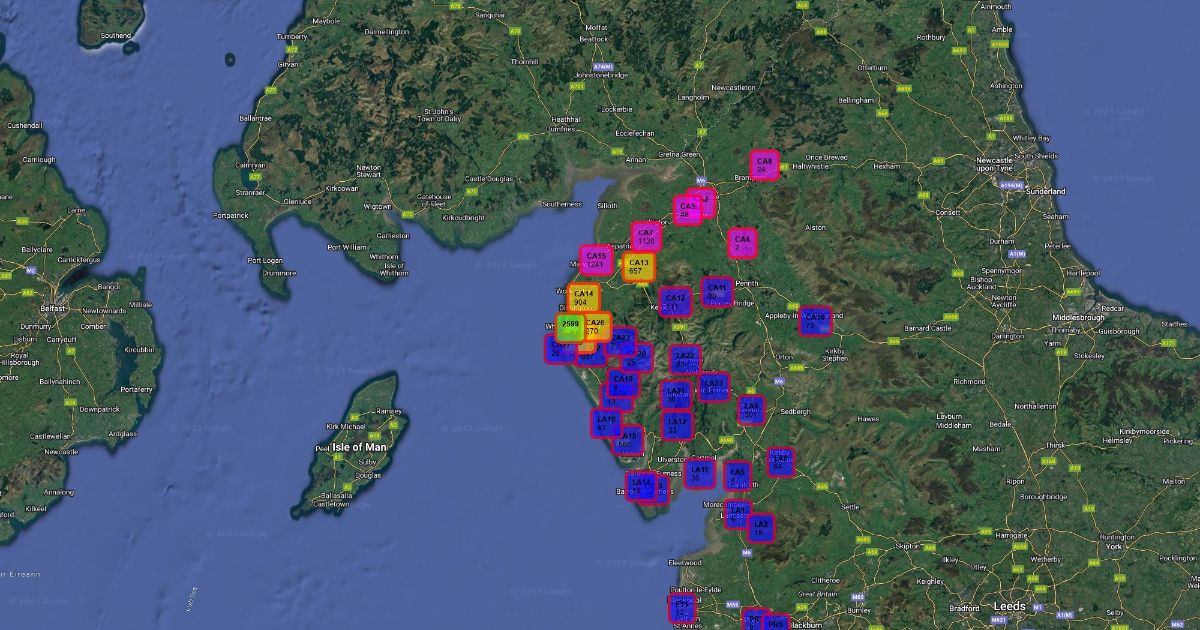Click the orange CA13 marker
The width and height of the screenshot is (1200, 630).
pos(638,267)
